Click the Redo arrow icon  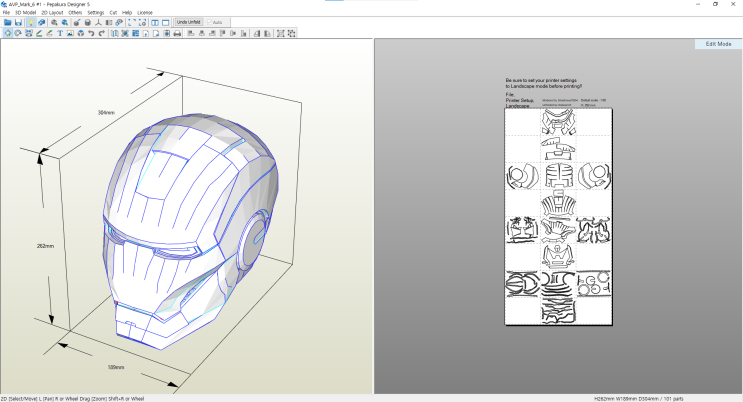102,33
